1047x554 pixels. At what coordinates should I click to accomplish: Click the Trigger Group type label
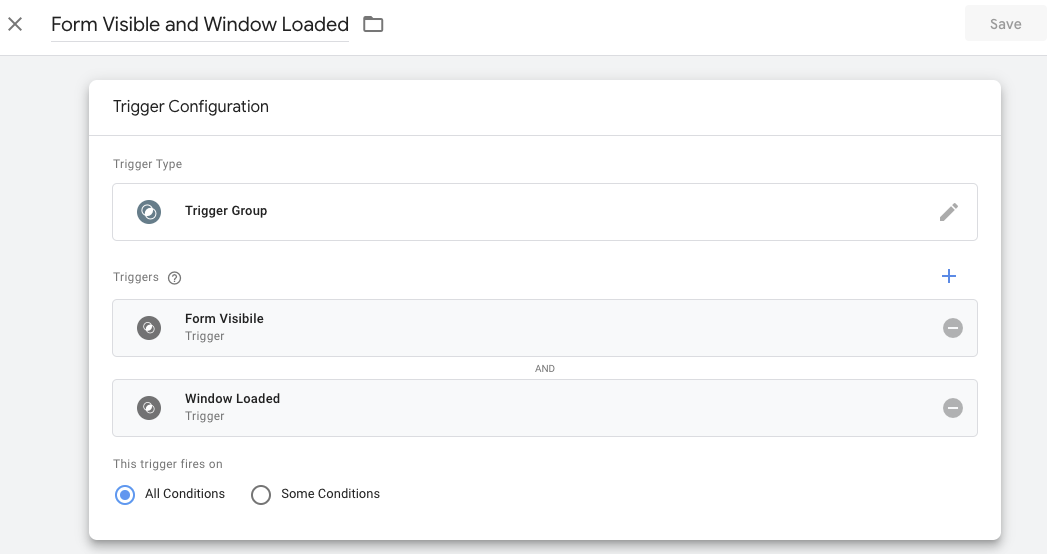point(226,211)
